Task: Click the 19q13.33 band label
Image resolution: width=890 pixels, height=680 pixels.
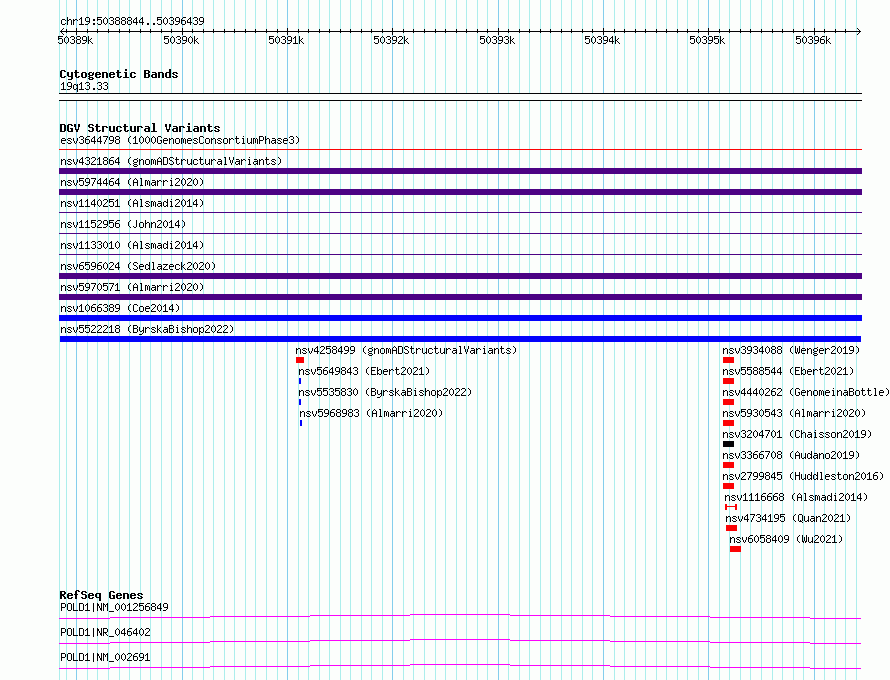Action: 84,86
